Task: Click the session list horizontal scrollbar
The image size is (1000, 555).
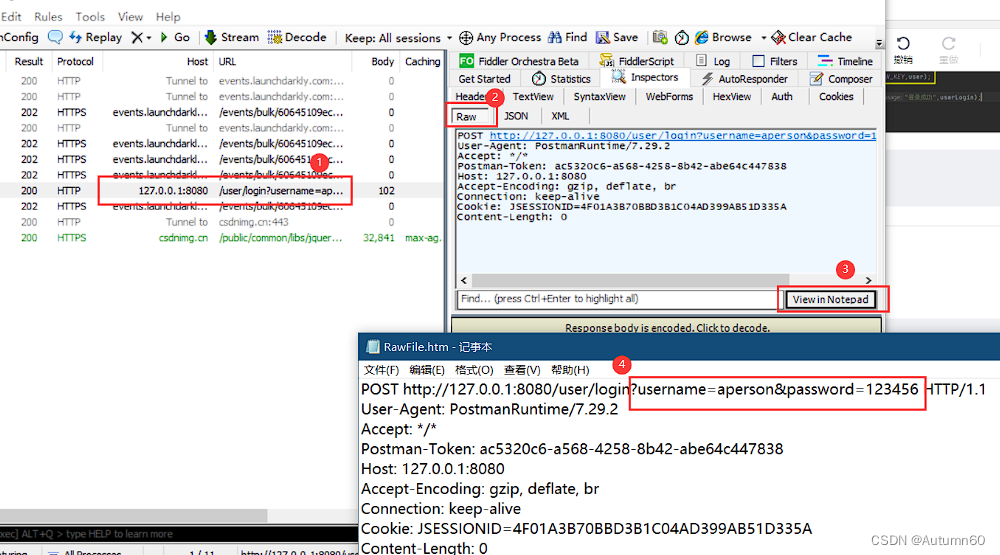Action: [133, 515]
